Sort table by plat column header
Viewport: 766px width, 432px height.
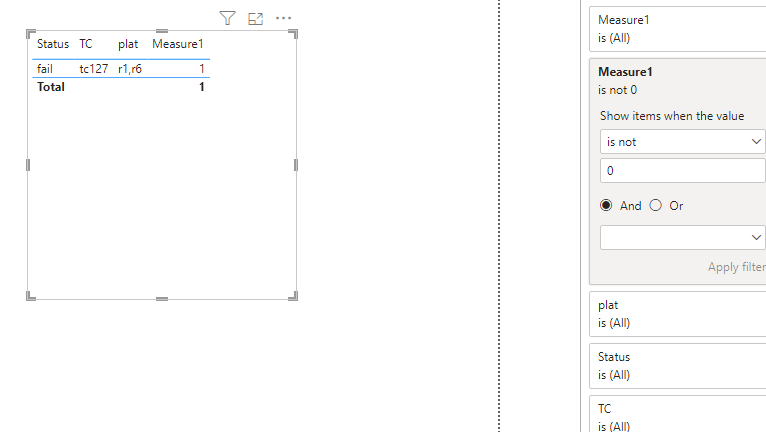click(128, 44)
